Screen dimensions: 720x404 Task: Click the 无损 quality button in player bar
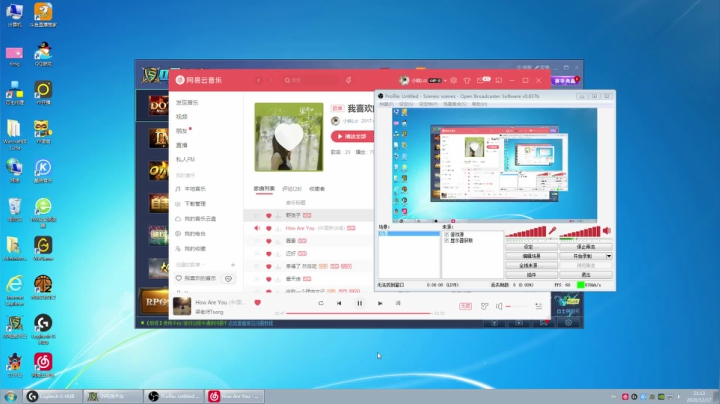point(465,306)
